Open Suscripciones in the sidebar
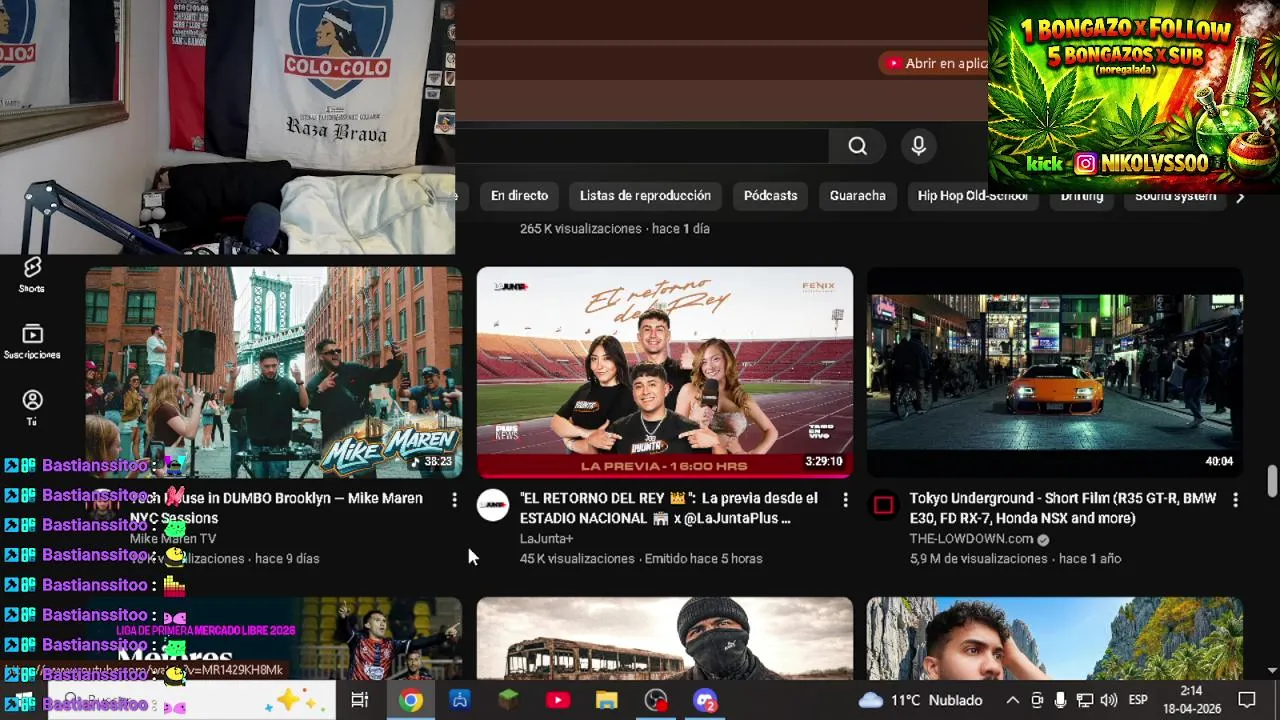The image size is (1280, 720). click(x=32, y=341)
